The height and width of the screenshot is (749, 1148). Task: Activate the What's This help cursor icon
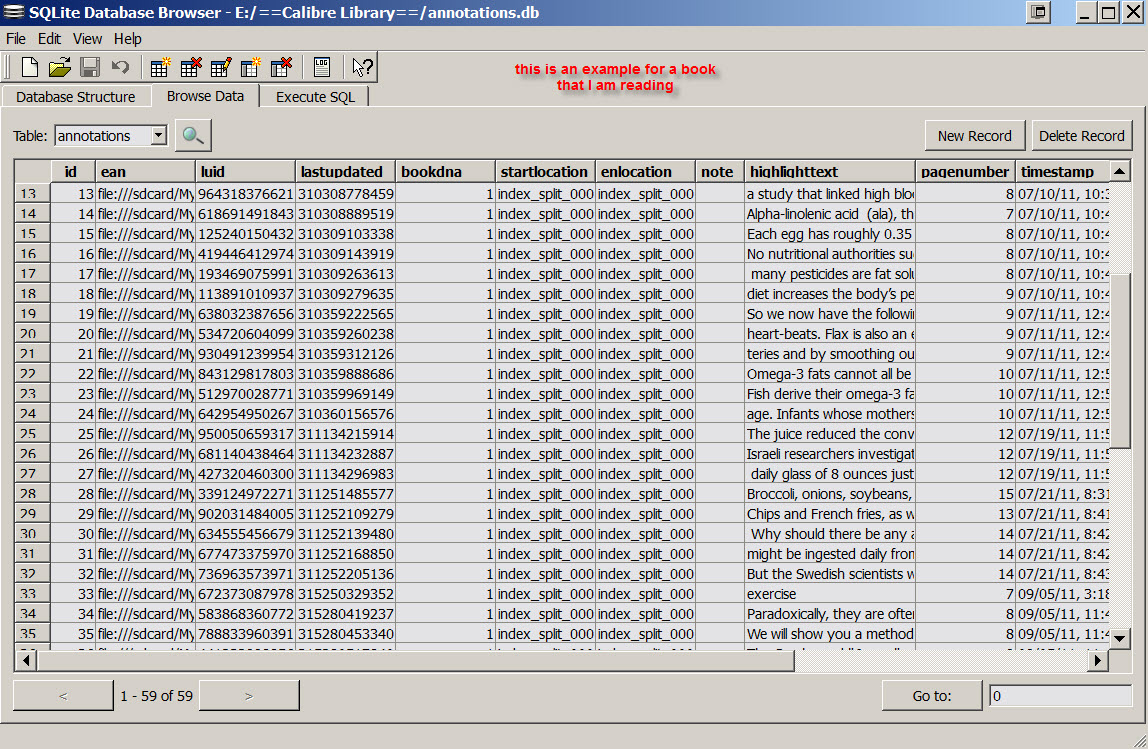pyautogui.click(x=362, y=67)
